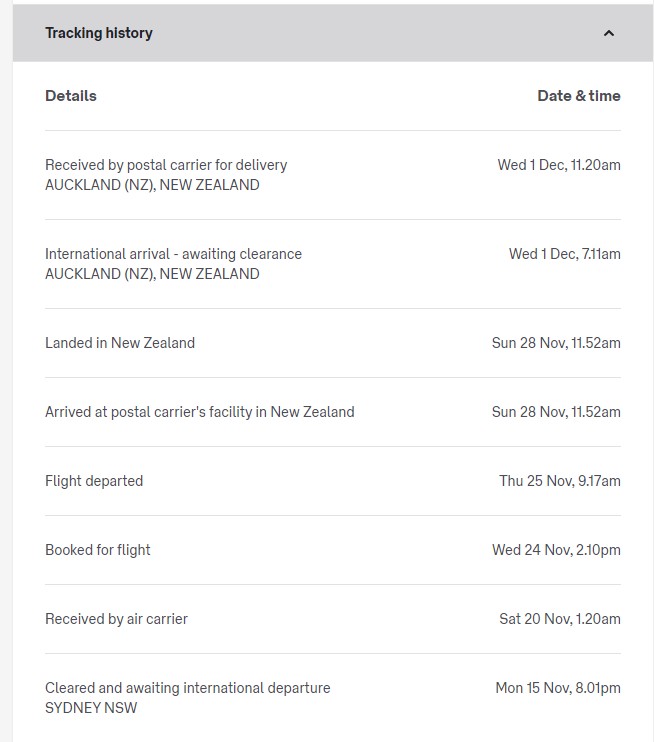
Task: Select 'Arrived at postal carrier's facility' entry
Action: click(199, 412)
